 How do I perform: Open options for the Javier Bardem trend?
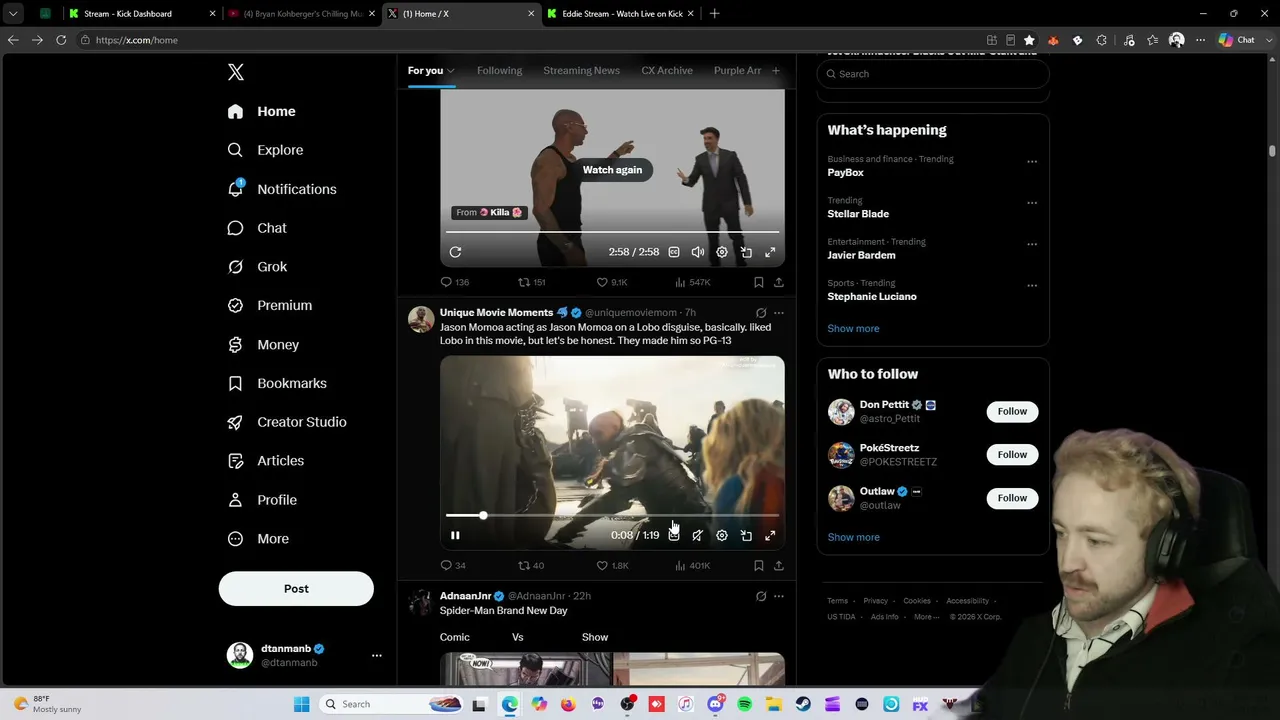coord(1032,244)
